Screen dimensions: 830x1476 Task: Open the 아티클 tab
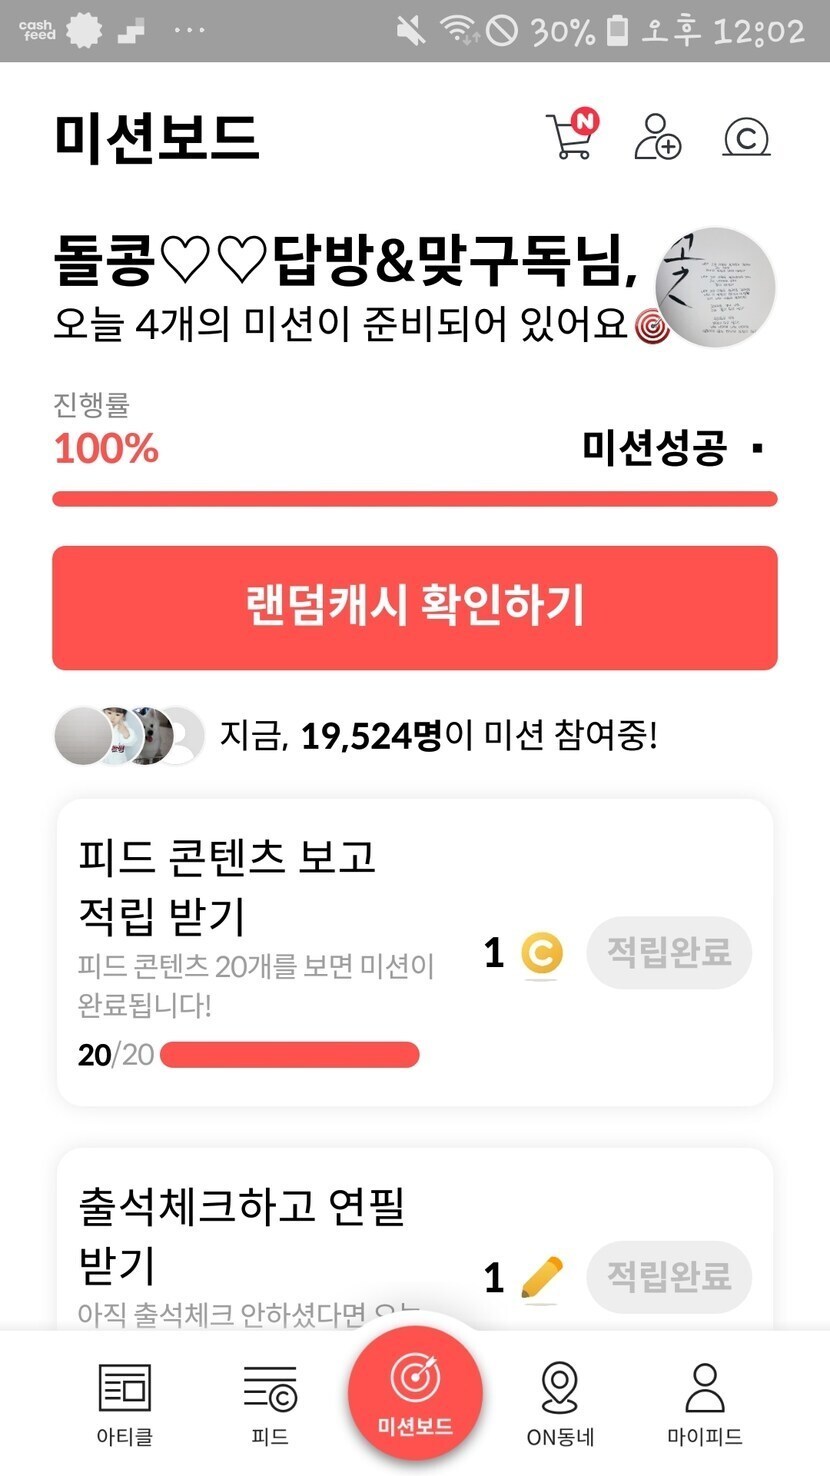click(124, 1404)
